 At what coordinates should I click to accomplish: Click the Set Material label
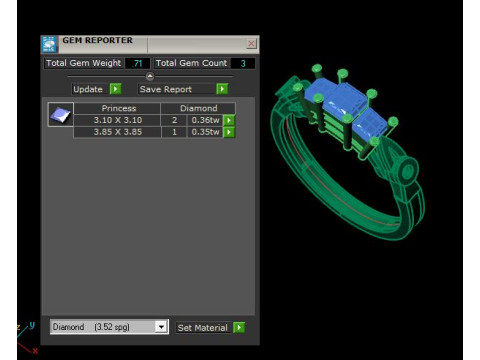[x=202, y=328]
